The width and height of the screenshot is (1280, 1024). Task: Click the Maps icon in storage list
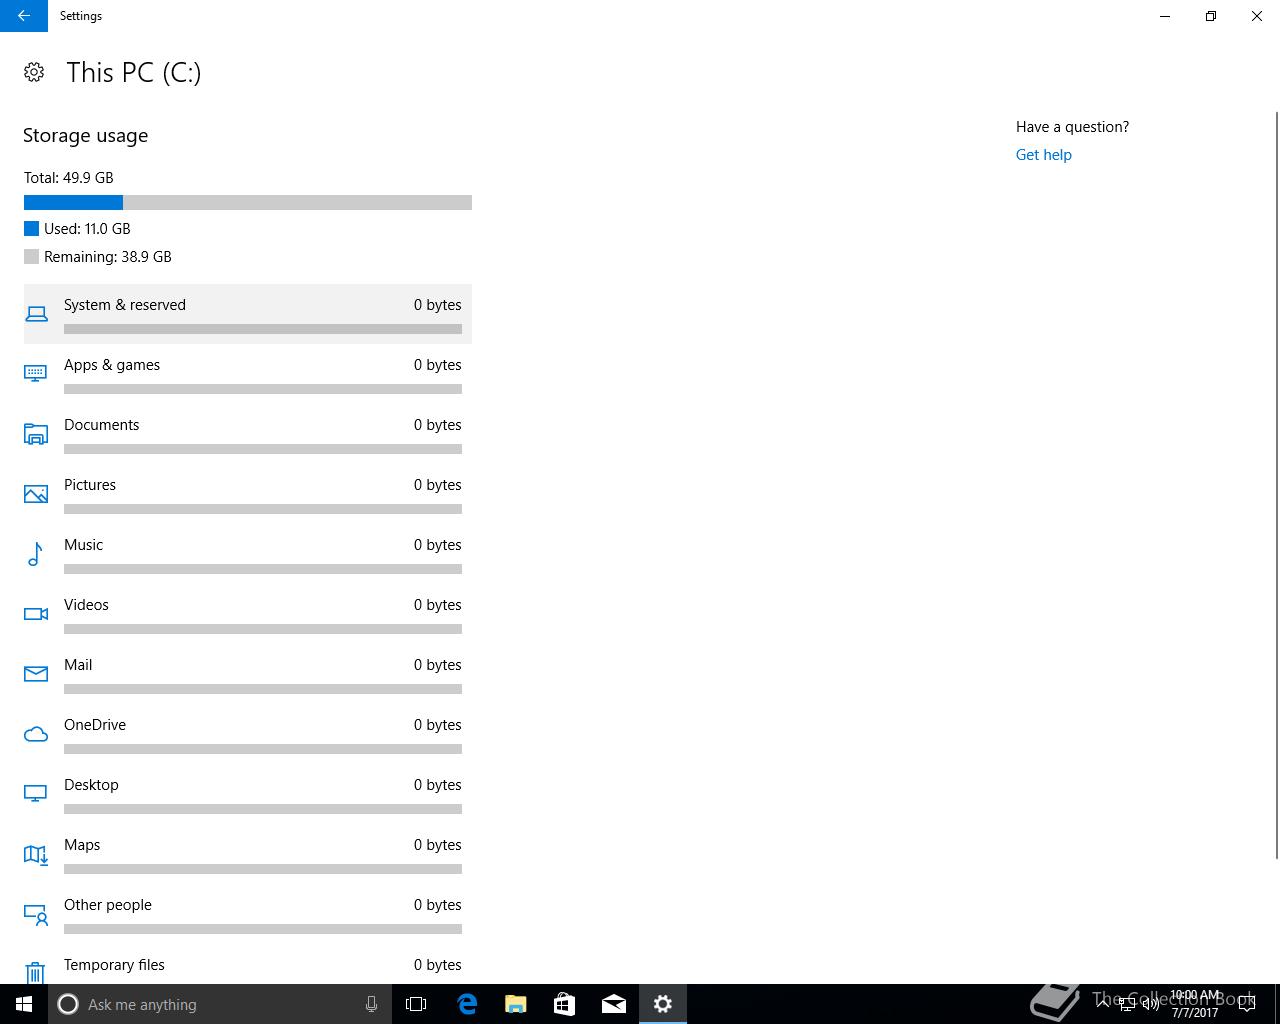pos(36,854)
